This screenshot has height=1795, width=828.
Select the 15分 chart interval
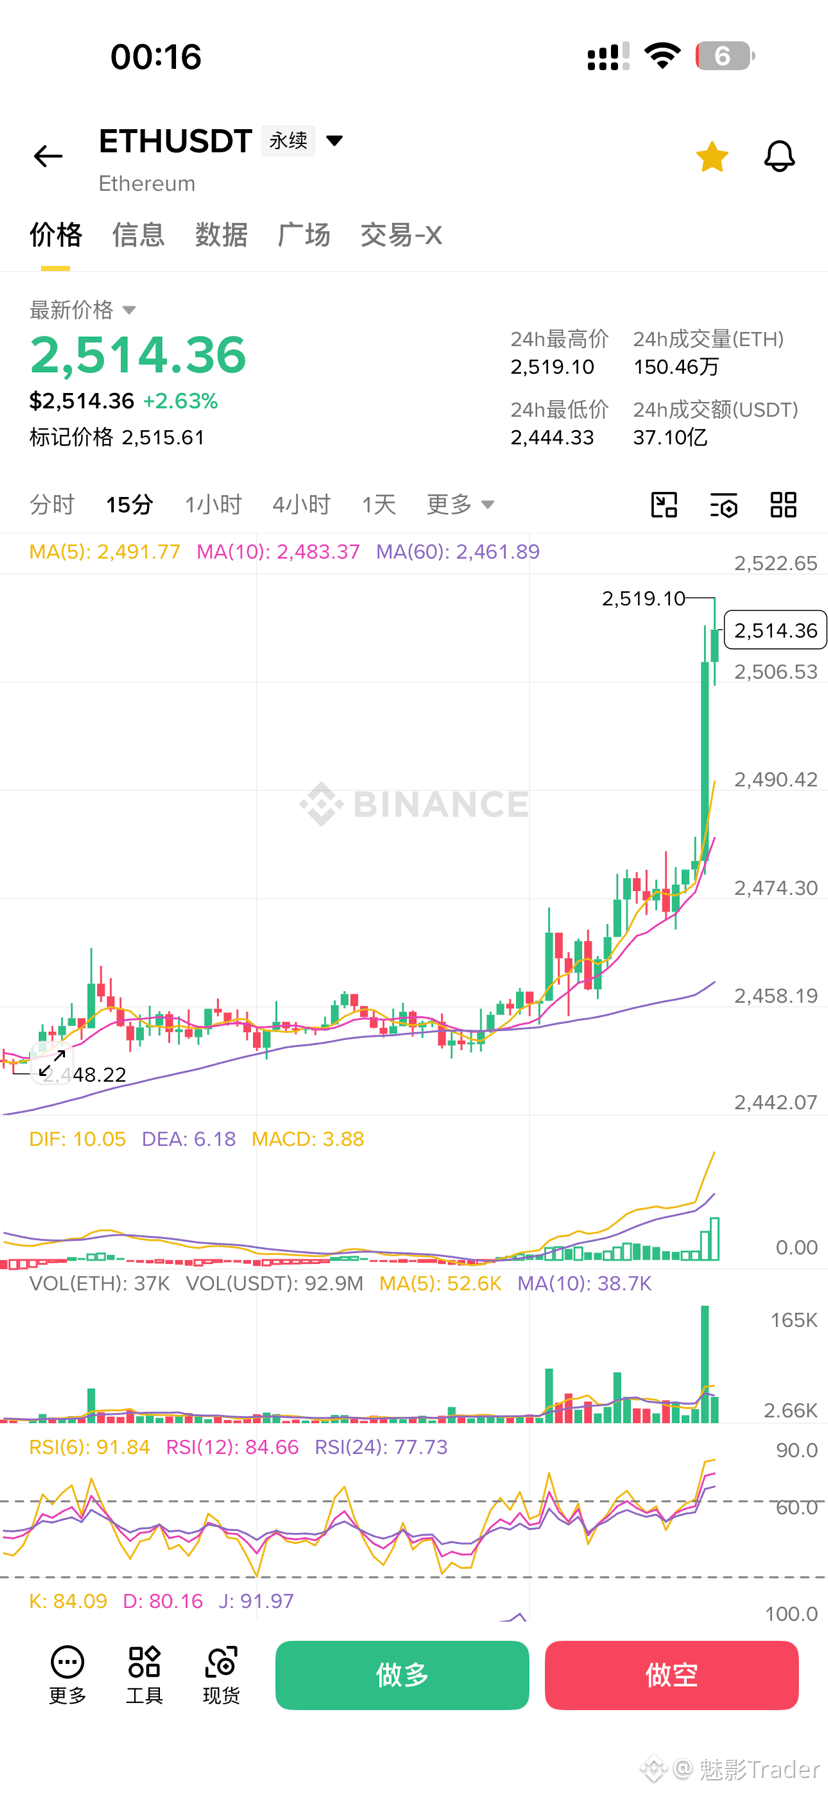(x=130, y=505)
